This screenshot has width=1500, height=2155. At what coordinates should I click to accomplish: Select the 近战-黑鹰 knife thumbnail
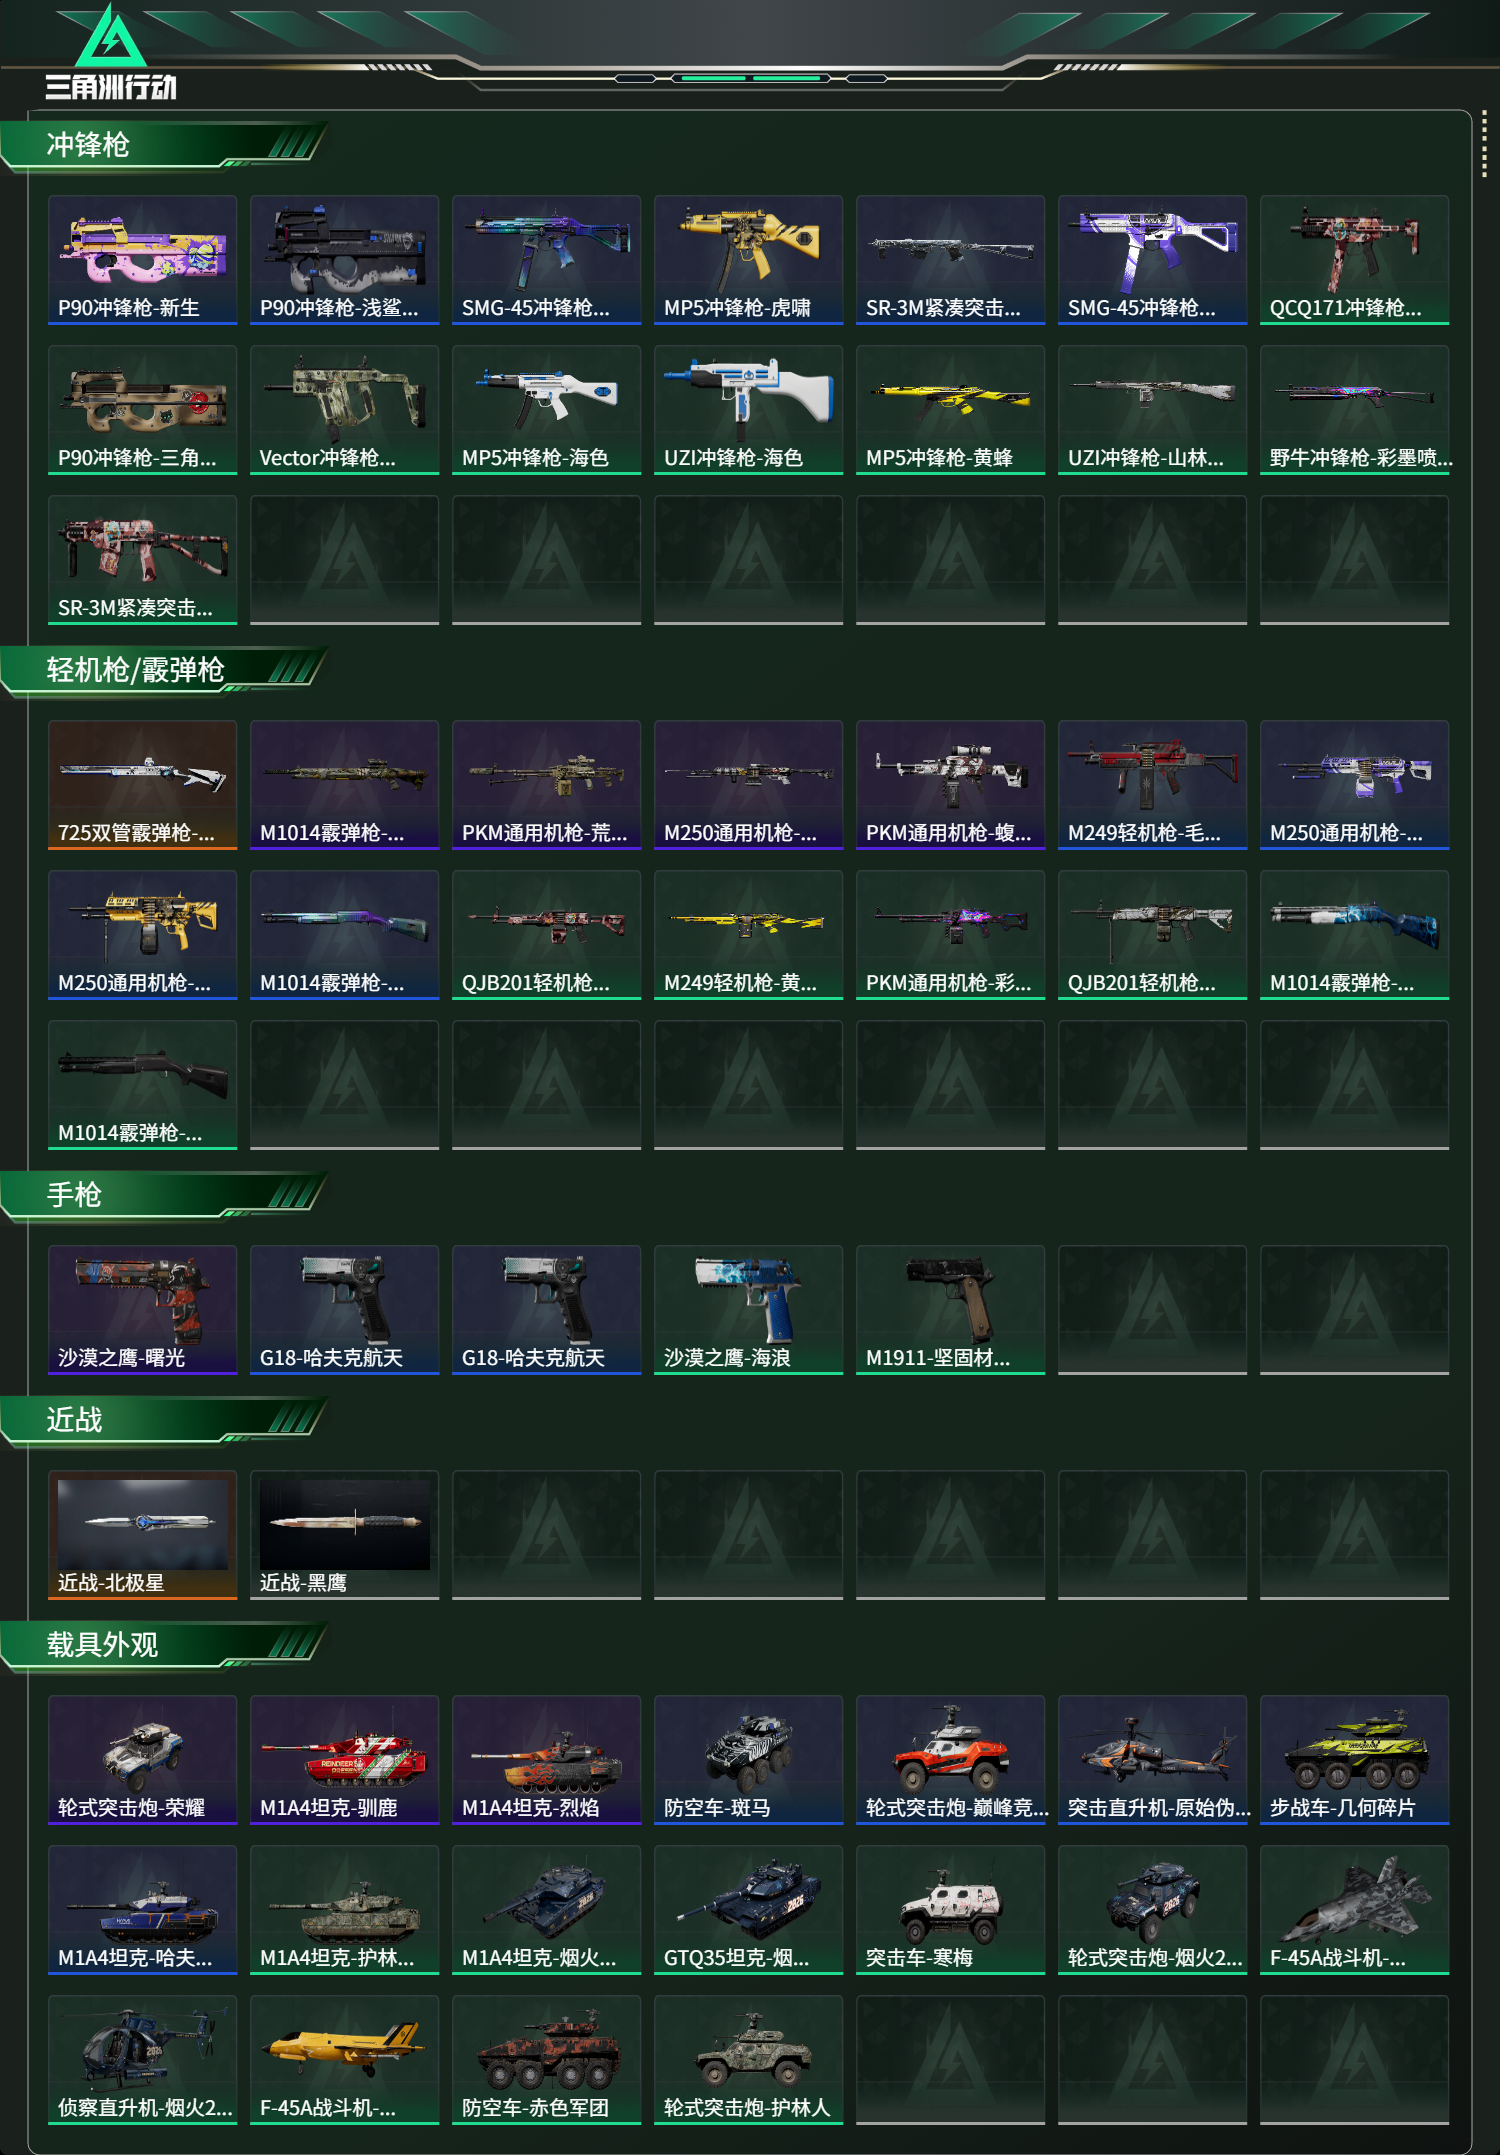point(344,1535)
